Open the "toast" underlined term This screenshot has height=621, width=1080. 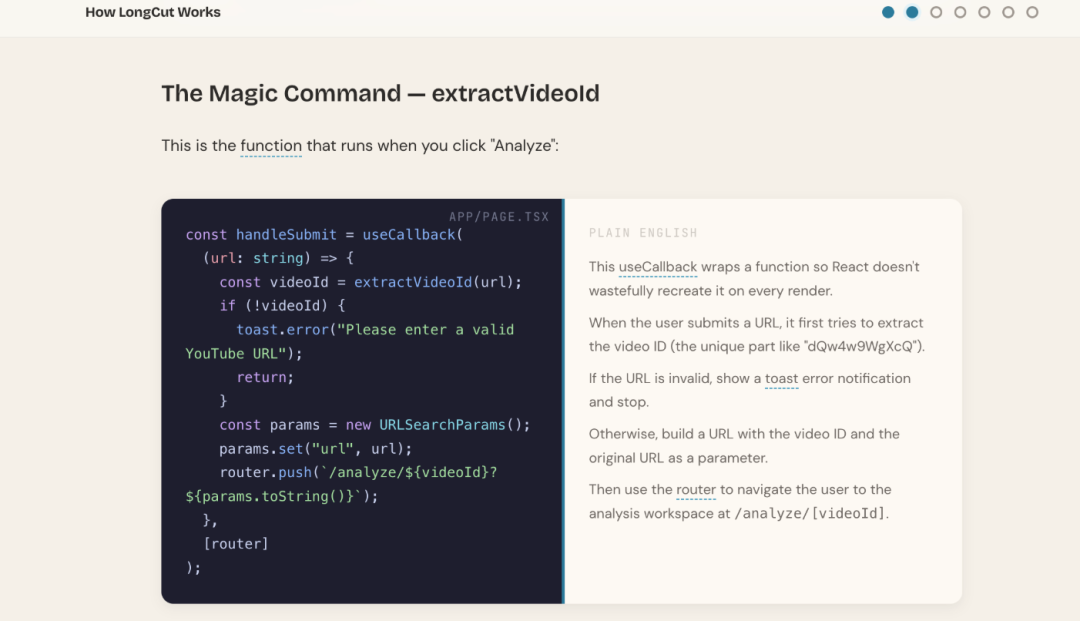pyautogui.click(x=781, y=379)
